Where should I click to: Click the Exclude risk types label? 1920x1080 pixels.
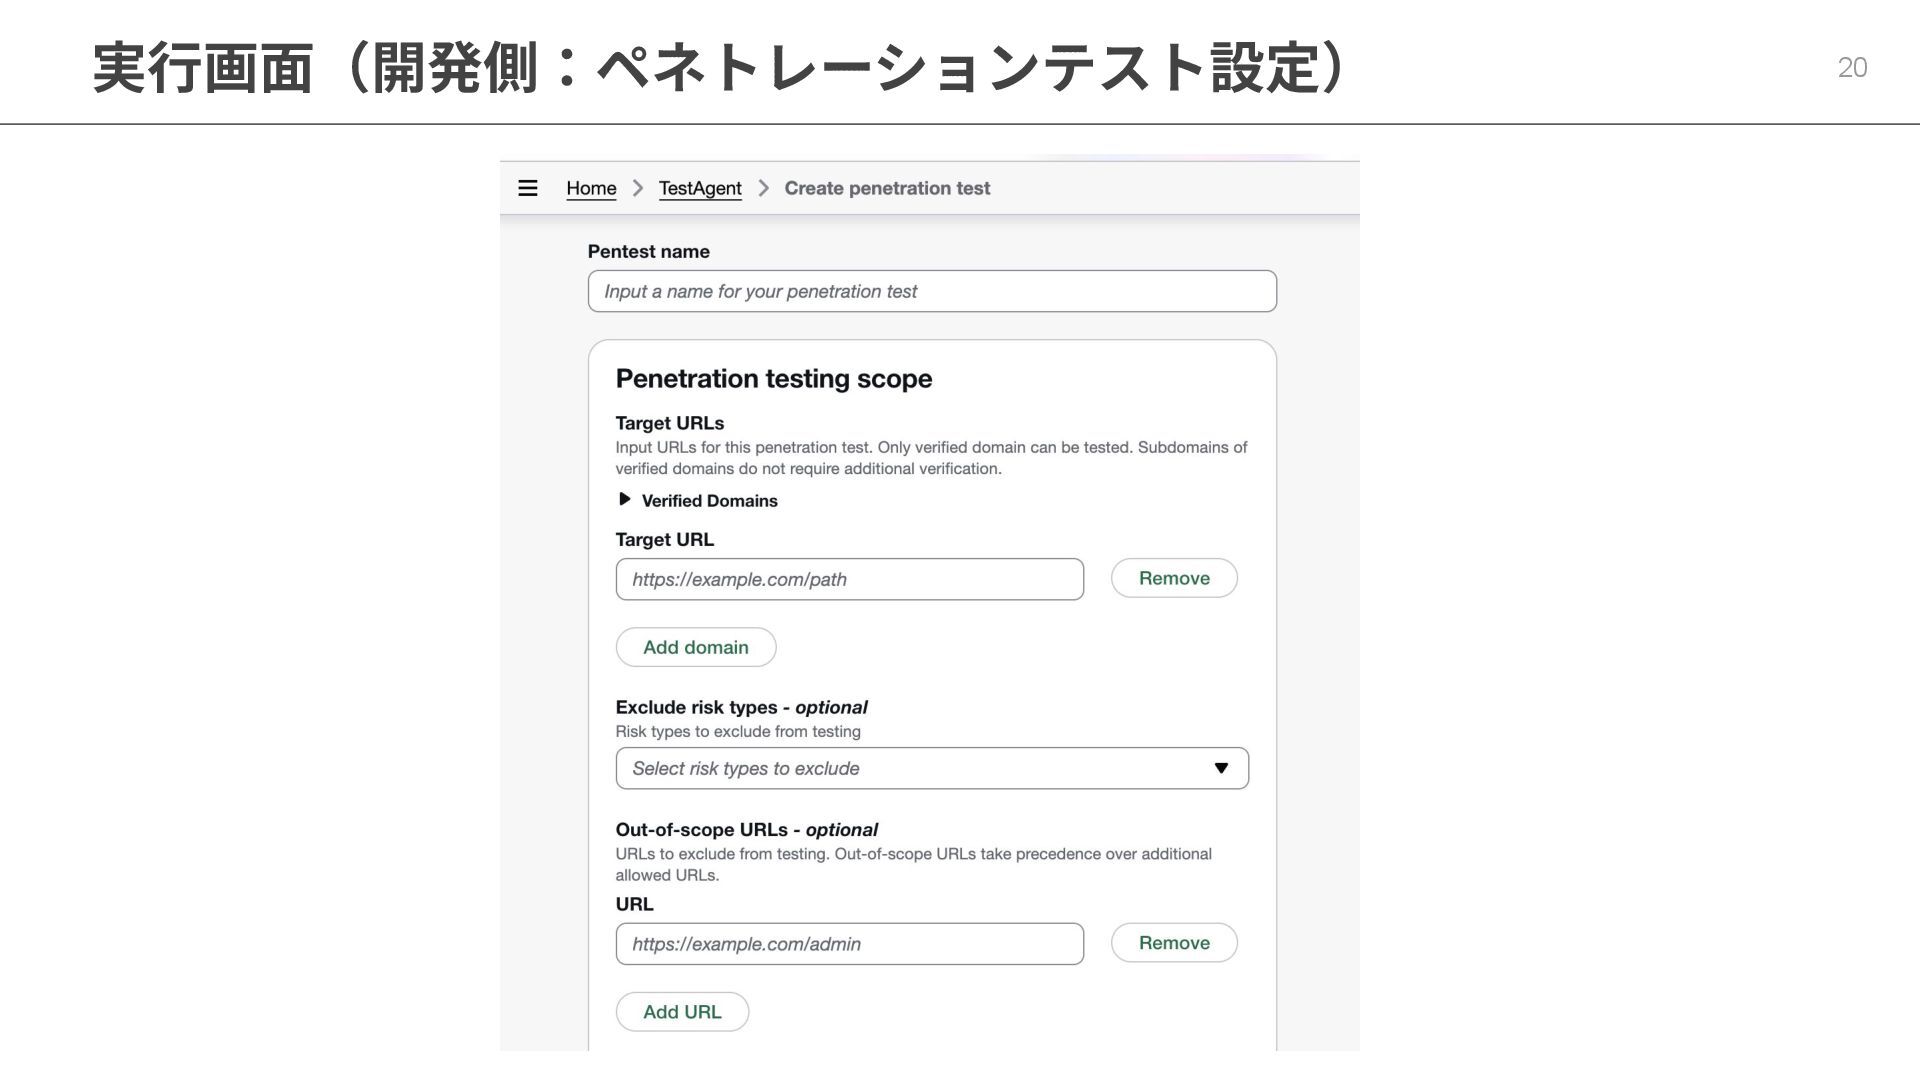pyautogui.click(x=741, y=708)
